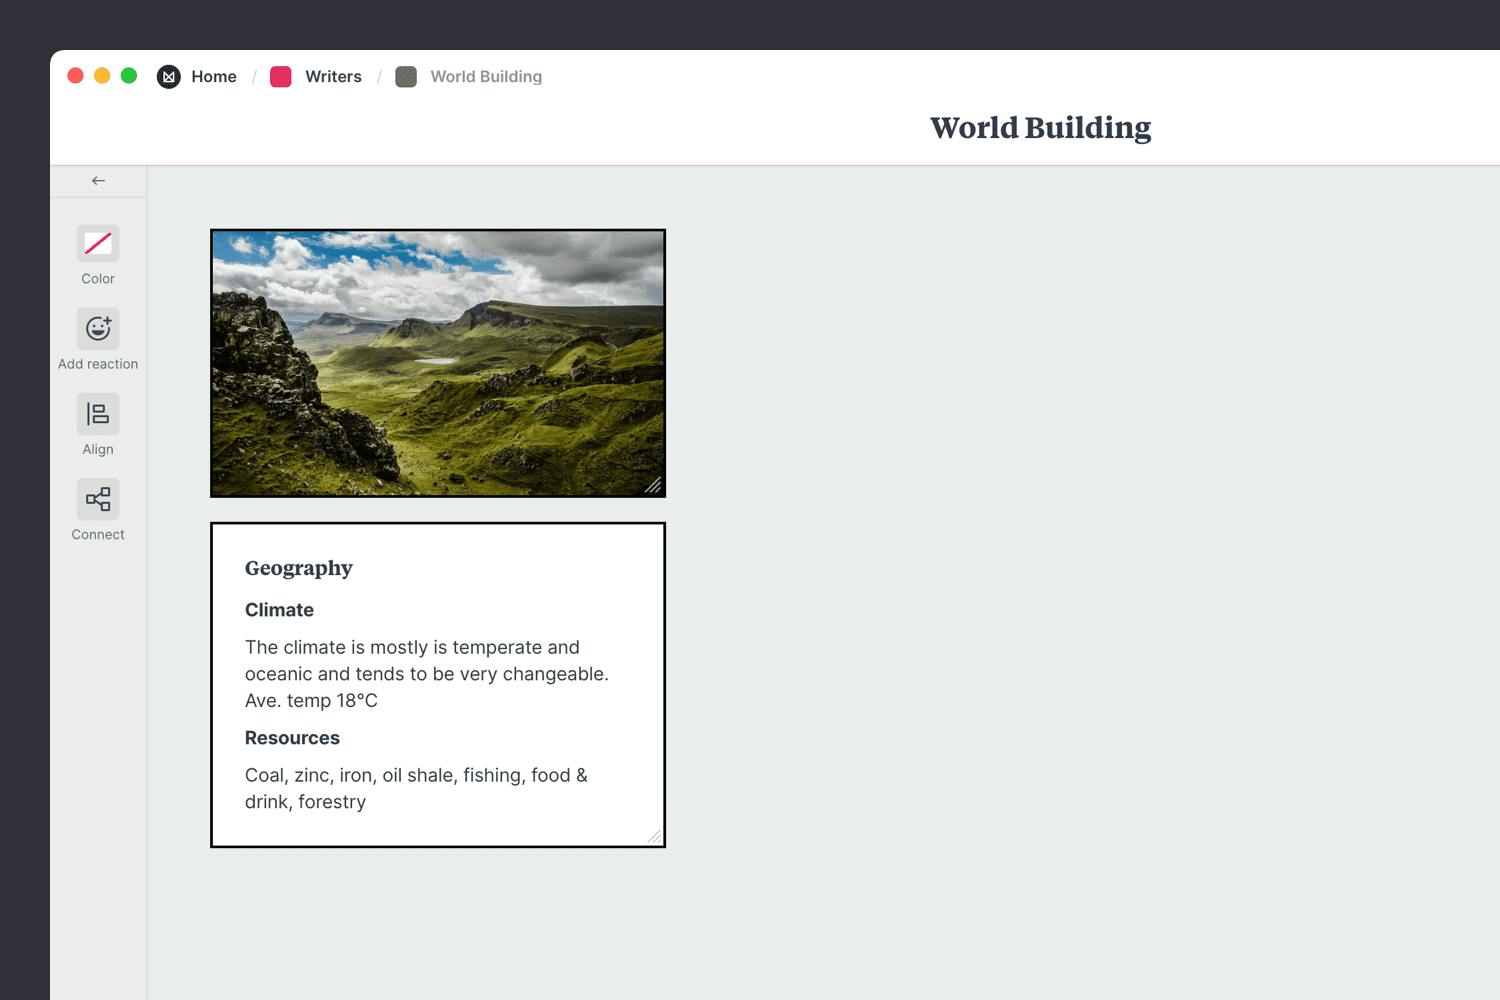Click the Geography text card
The width and height of the screenshot is (1500, 1000).
(437, 685)
